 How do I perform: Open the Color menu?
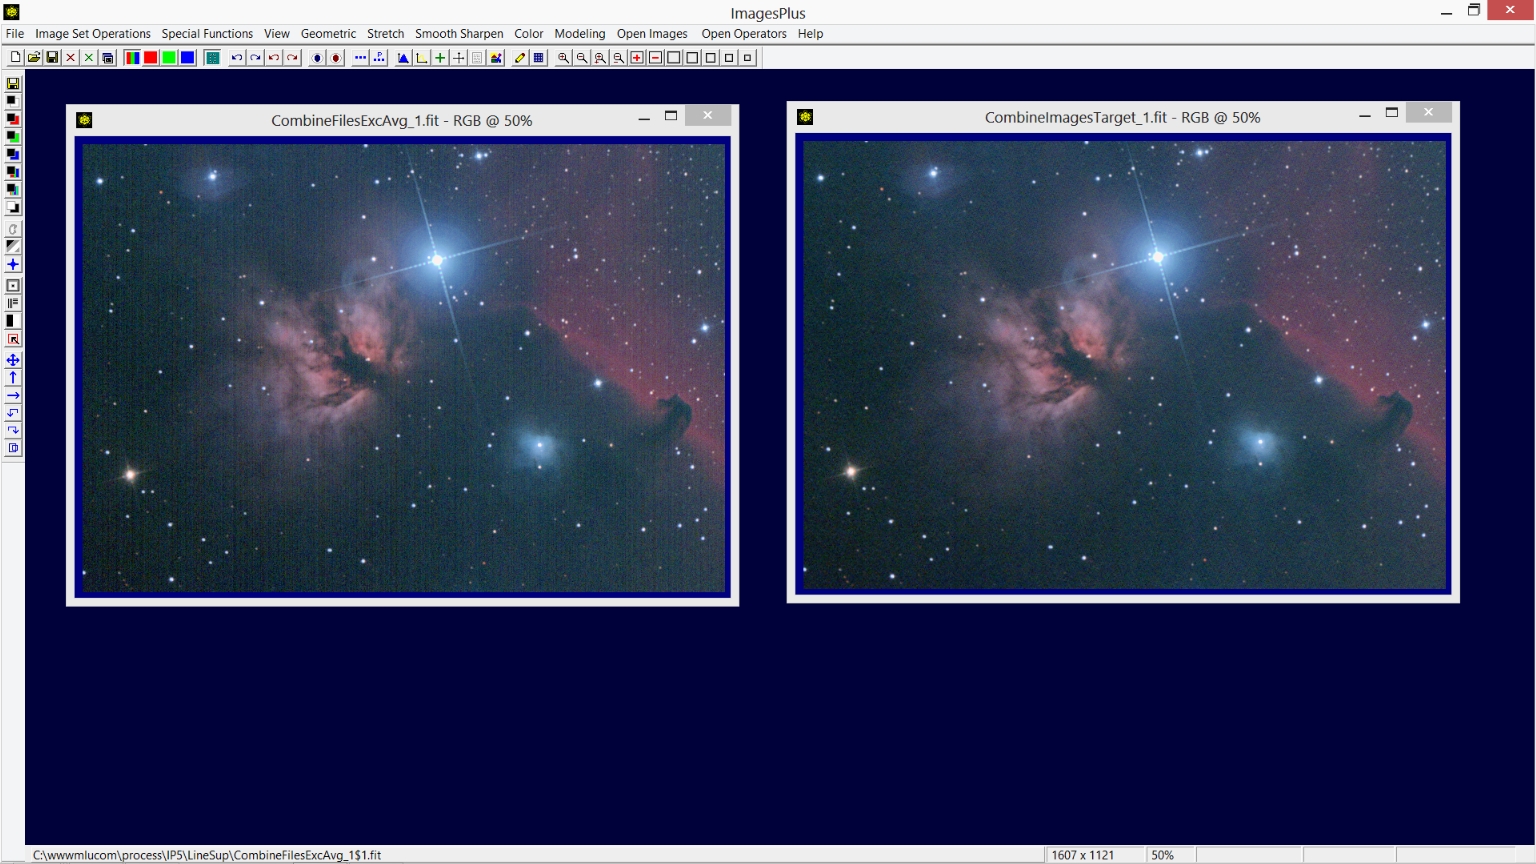click(529, 34)
